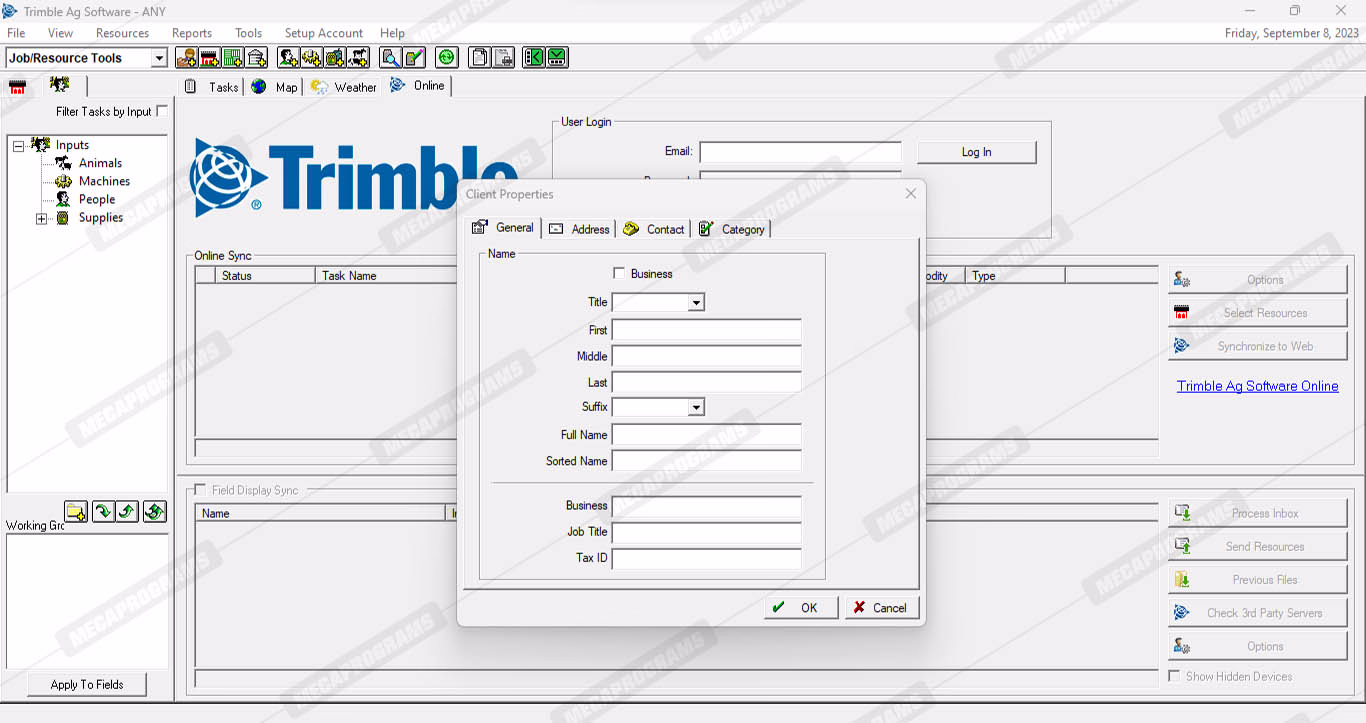
Task: Click the edit pencil toolbar icon
Action: pos(414,58)
